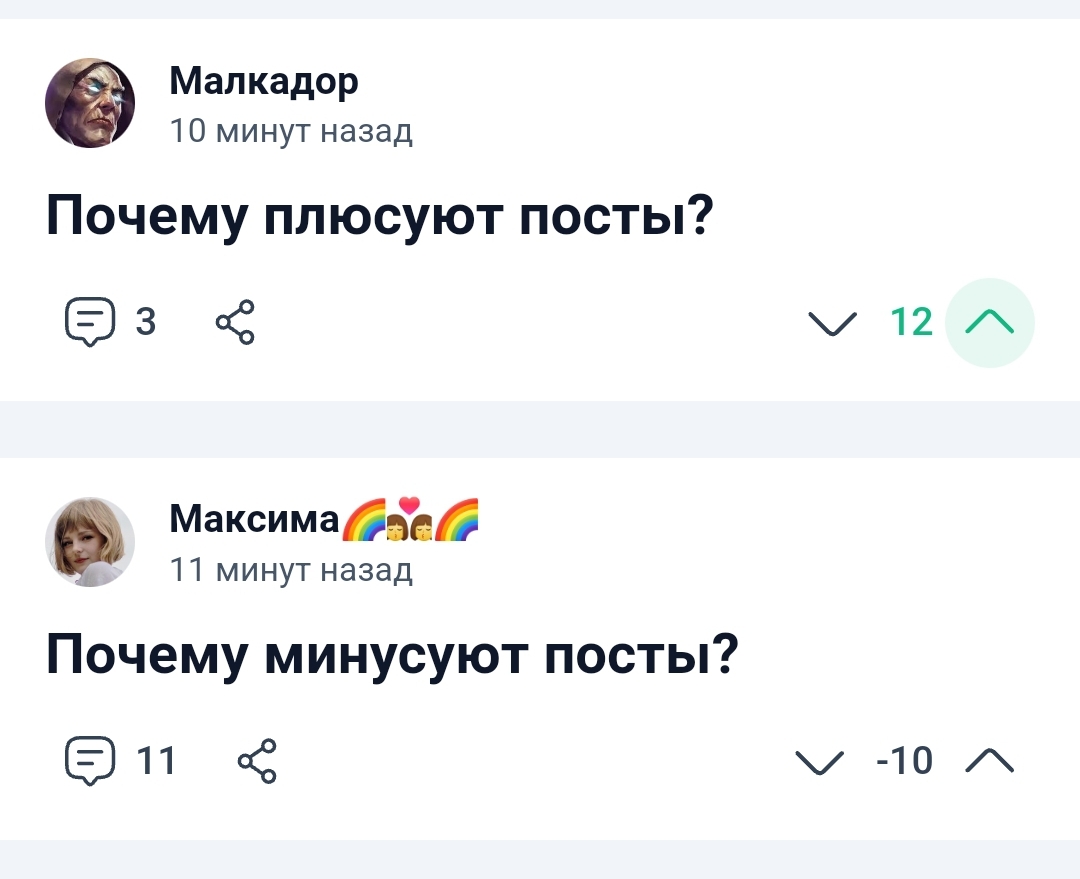Open Малкадор's profile via avatar
Viewport: 1080px width, 879px height.
tap(90, 103)
